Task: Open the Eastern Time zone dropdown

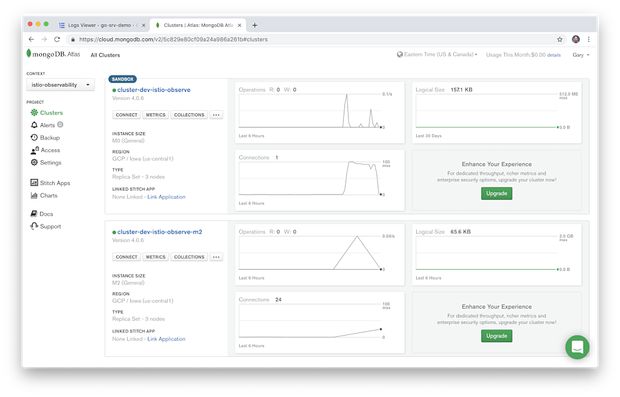Action: pos(437,54)
